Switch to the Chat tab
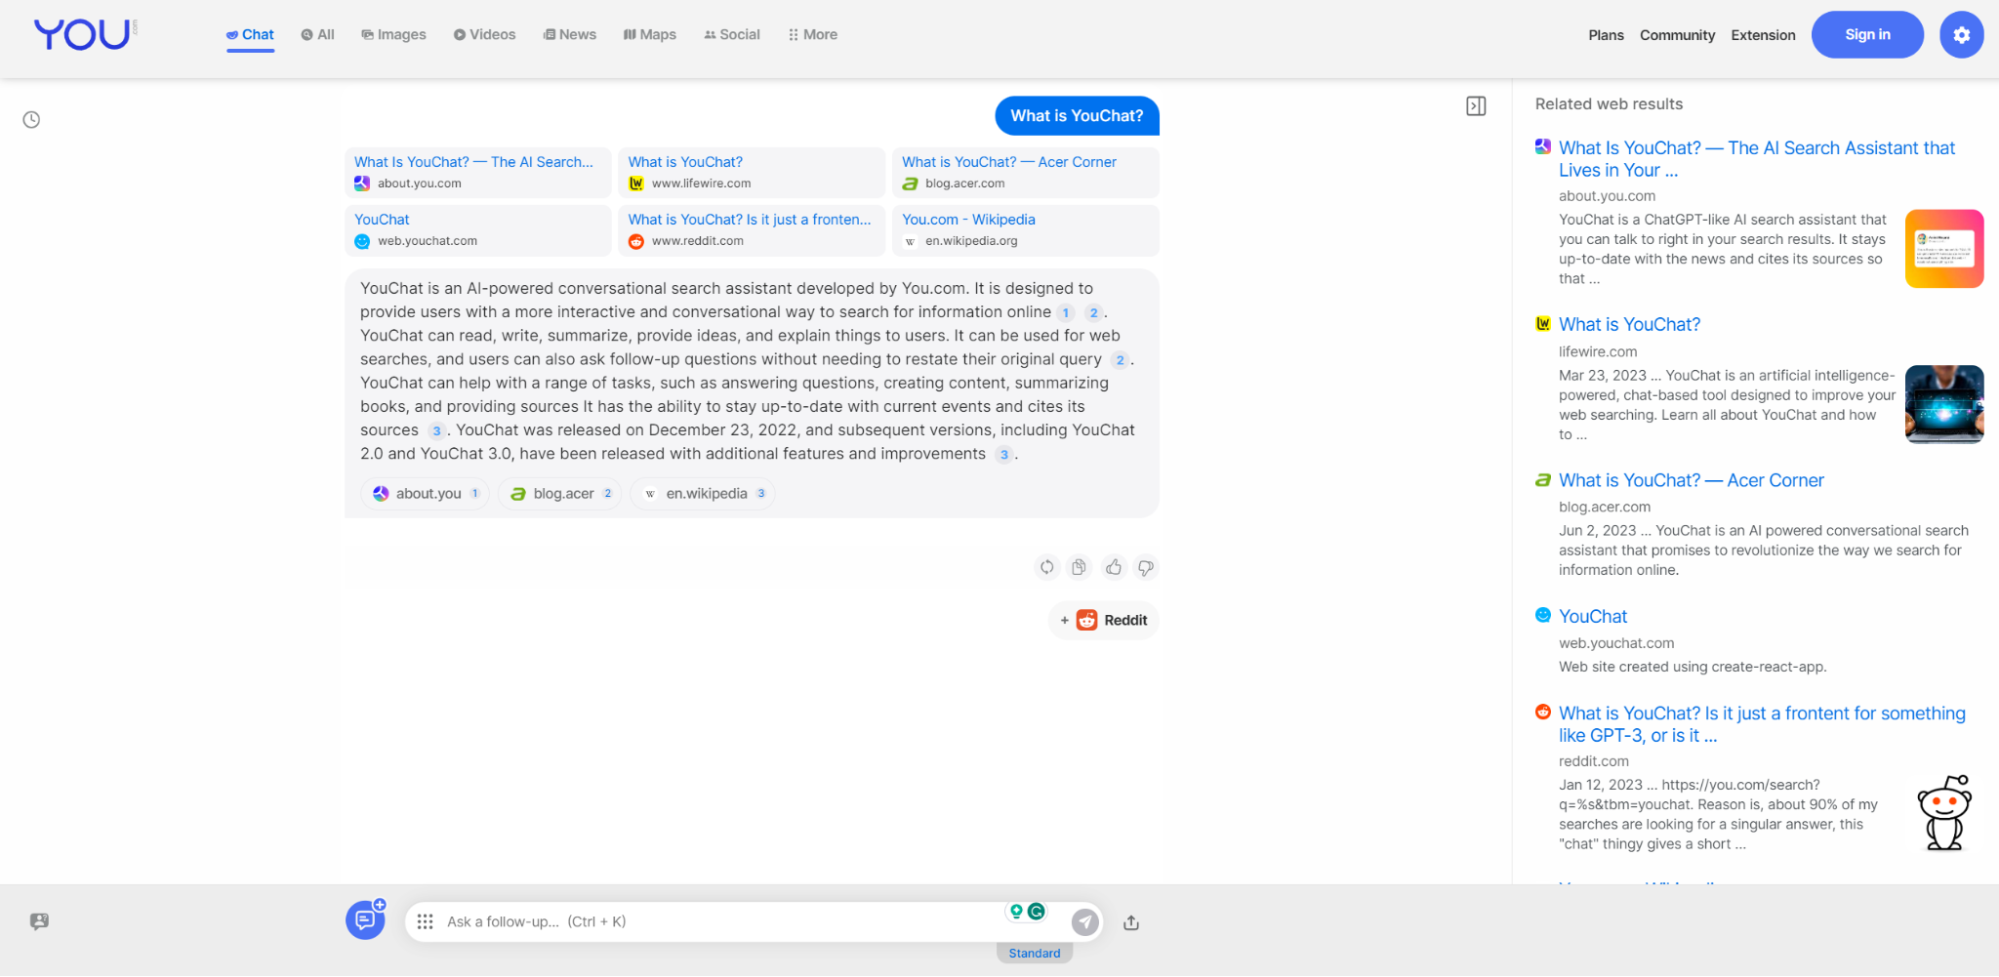The image size is (1999, 977). pyautogui.click(x=250, y=35)
